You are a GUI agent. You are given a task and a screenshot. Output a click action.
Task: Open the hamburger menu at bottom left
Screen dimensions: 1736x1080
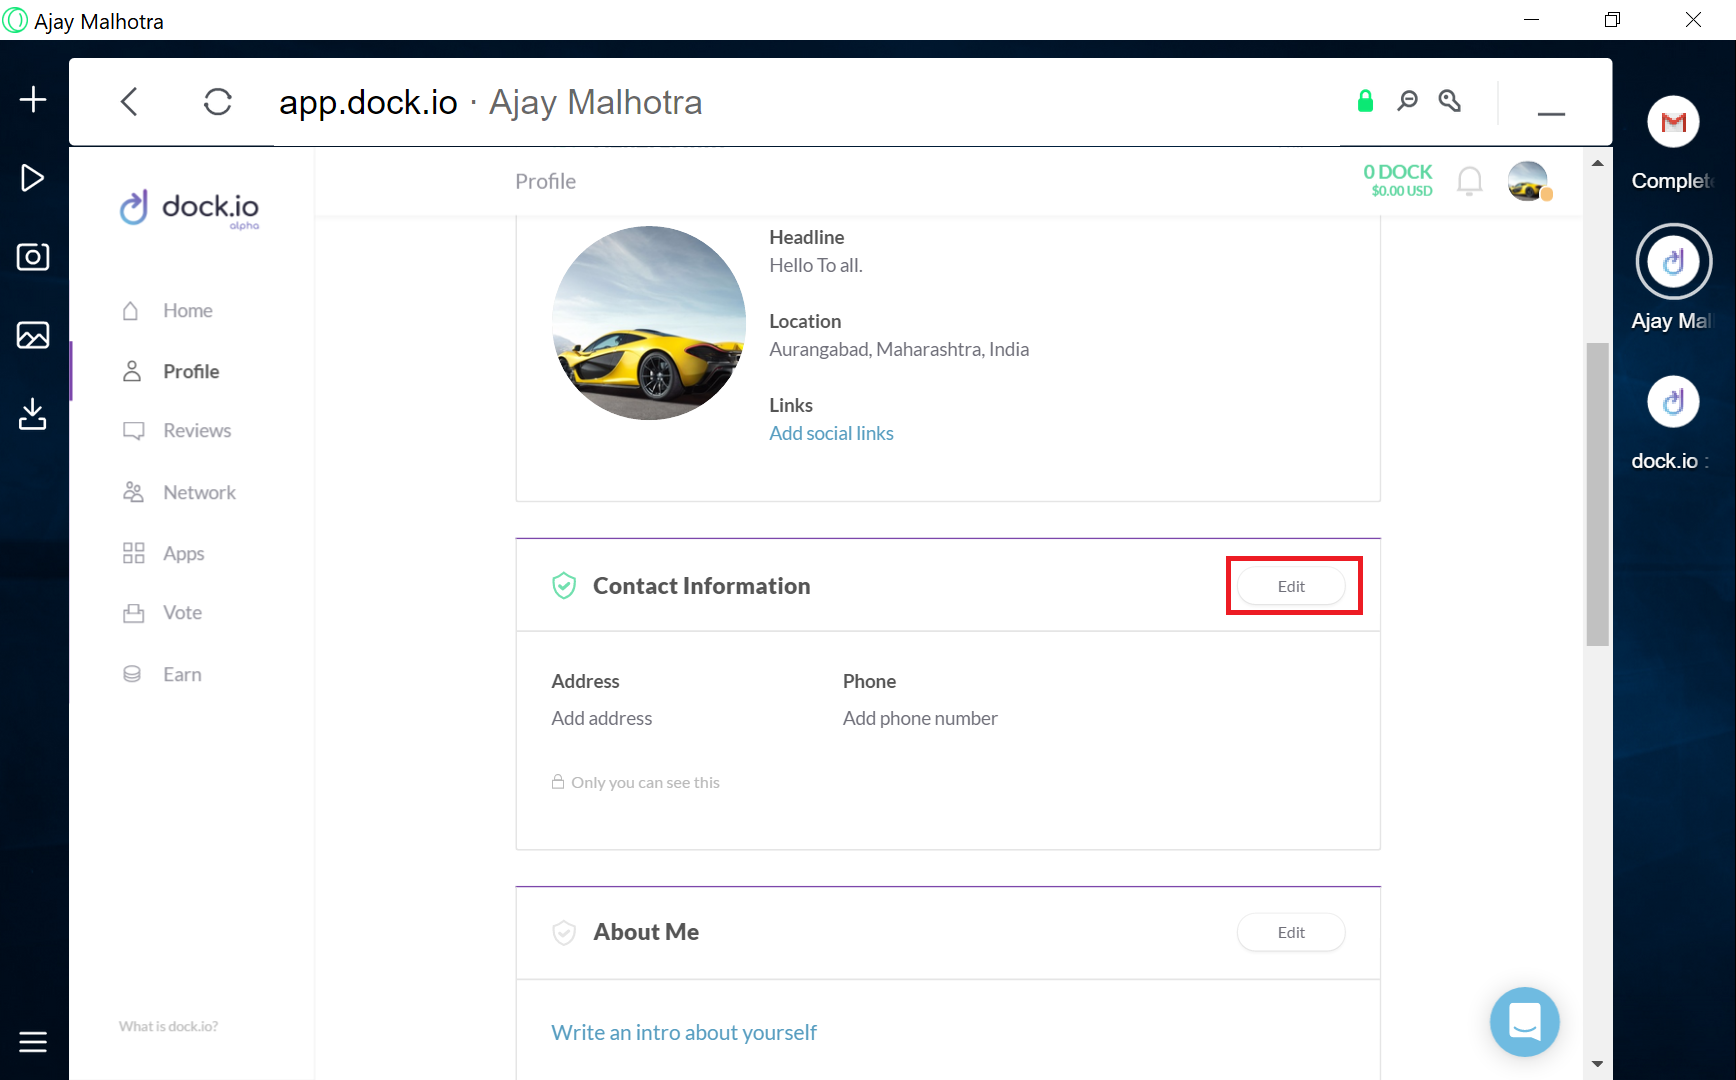tap(33, 1042)
